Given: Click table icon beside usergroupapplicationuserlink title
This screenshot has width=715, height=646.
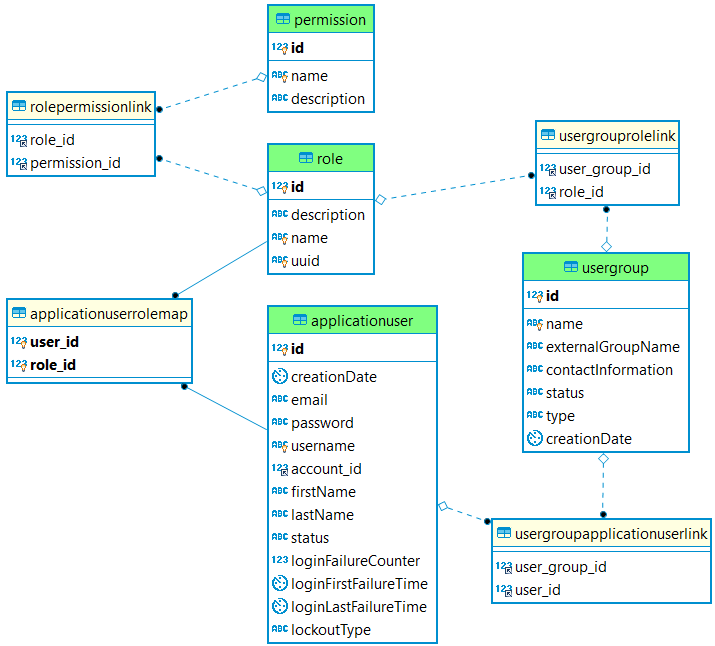Looking at the screenshot, I should point(504,533).
